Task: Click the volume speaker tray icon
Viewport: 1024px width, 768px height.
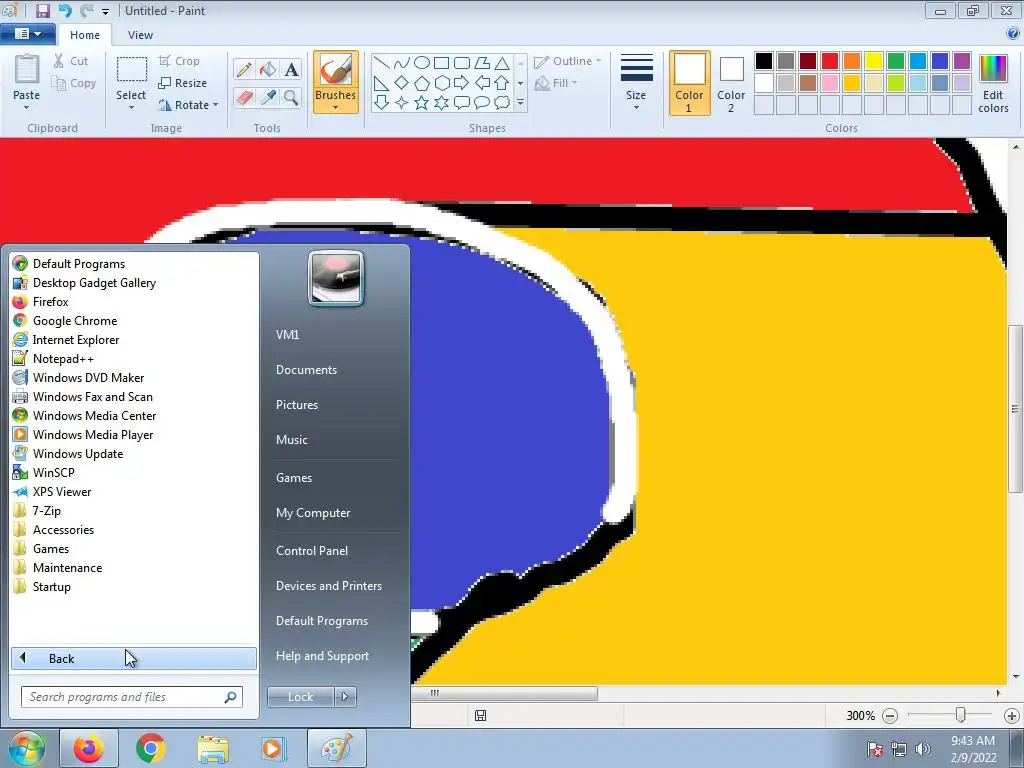Action: coord(923,749)
